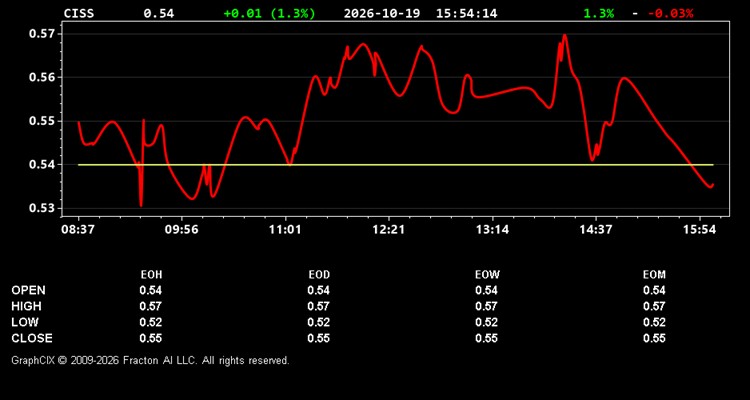Click the EOD column header
The height and width of the screenshot is (400, 750).
[319, 275]
